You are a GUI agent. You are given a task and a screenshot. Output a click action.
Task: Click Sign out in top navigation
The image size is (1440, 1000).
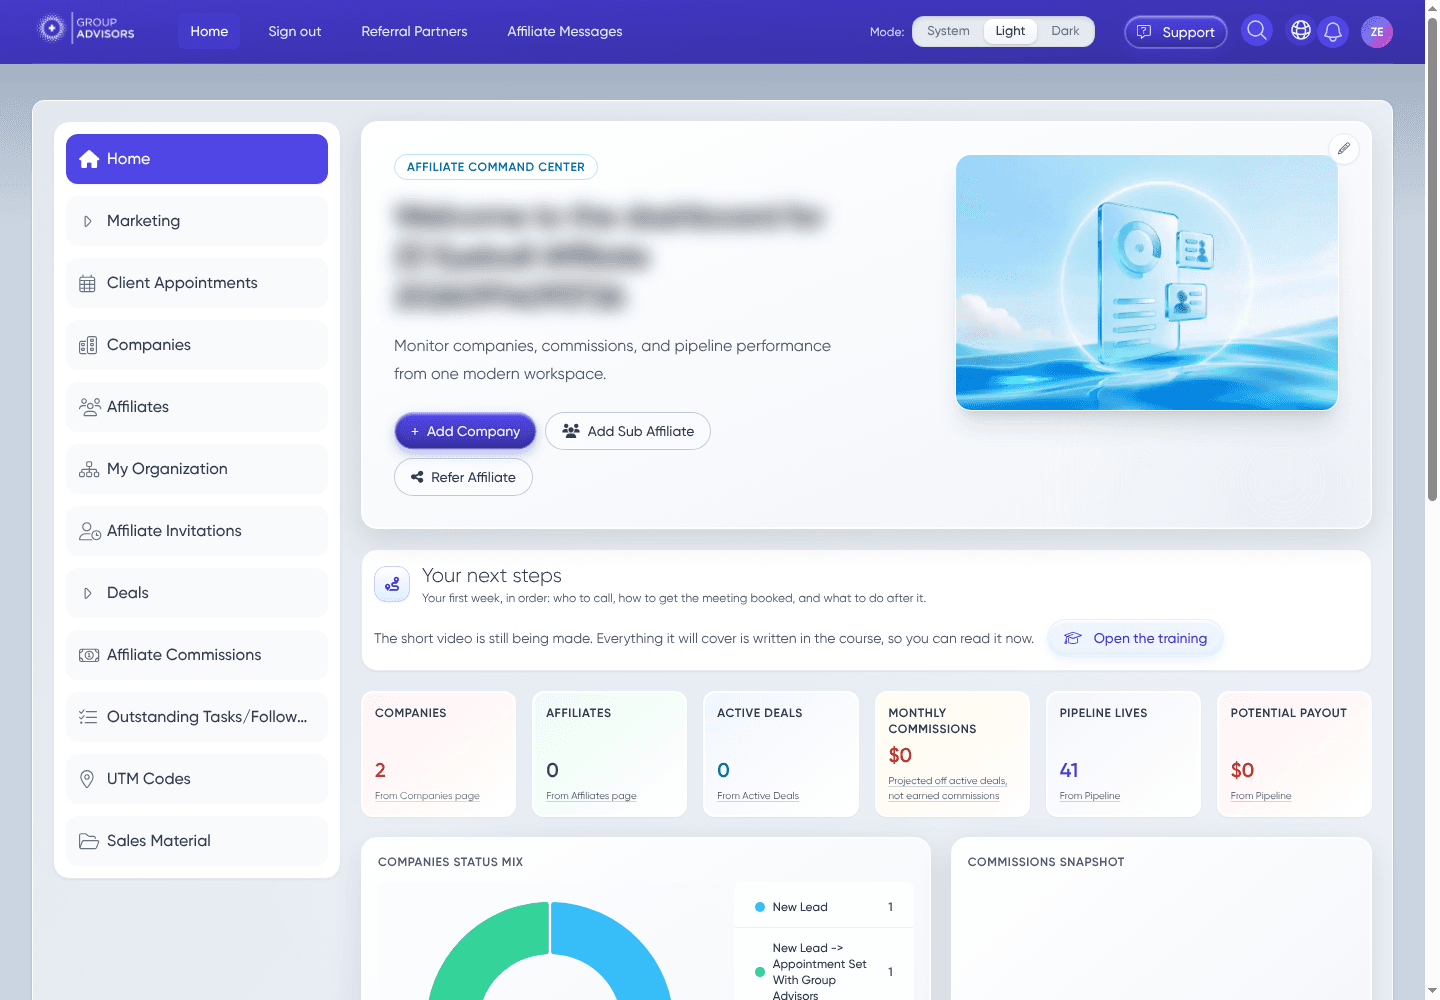coord(295,32)
